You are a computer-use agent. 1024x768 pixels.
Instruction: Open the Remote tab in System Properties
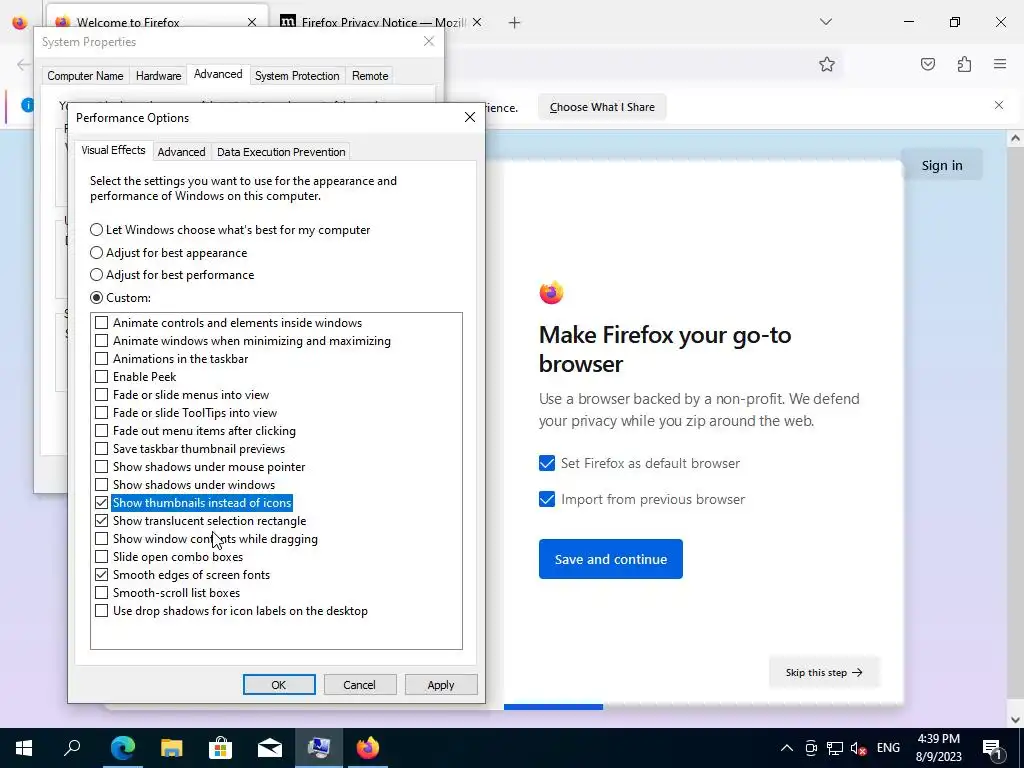click(370, 76)
